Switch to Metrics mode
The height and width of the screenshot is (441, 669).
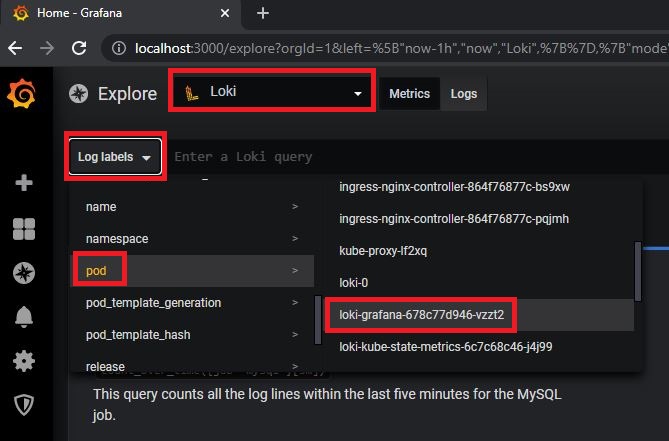click(410, 93)
